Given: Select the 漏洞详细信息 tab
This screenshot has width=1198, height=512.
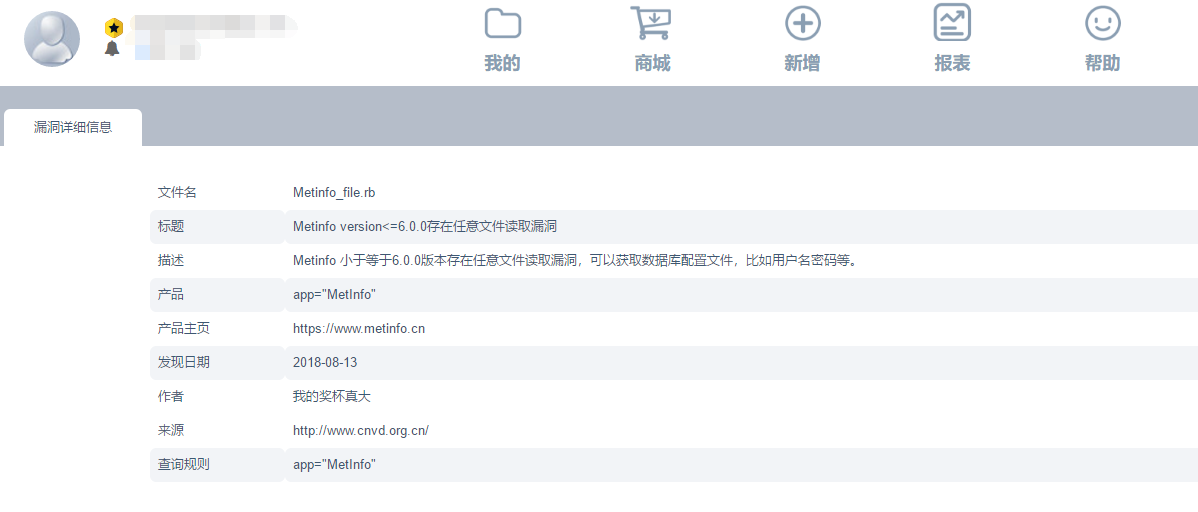Looking at the screenshot, I should coord(73,127).
